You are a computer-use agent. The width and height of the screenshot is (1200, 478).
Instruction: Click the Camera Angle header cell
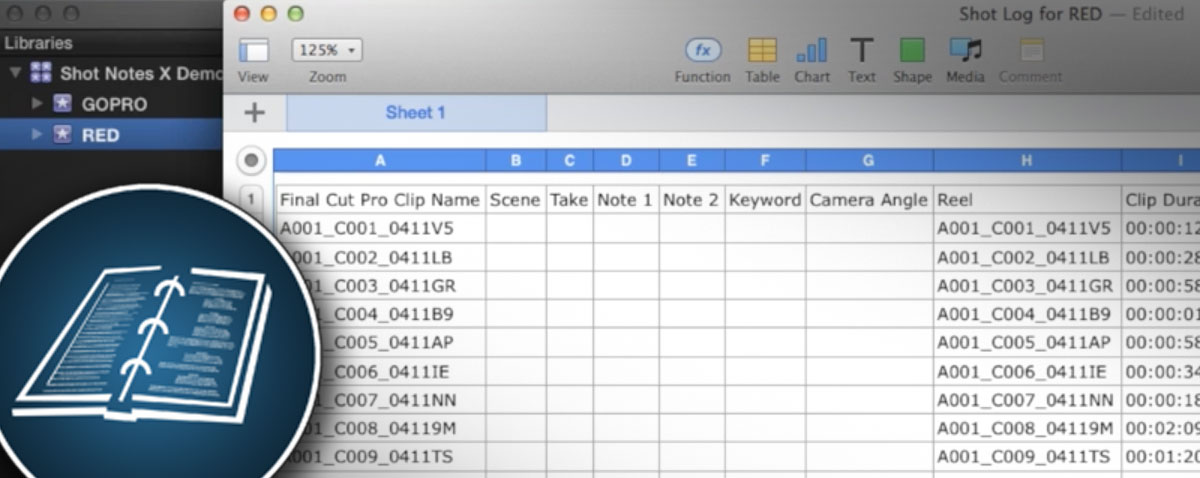(869, 200)
